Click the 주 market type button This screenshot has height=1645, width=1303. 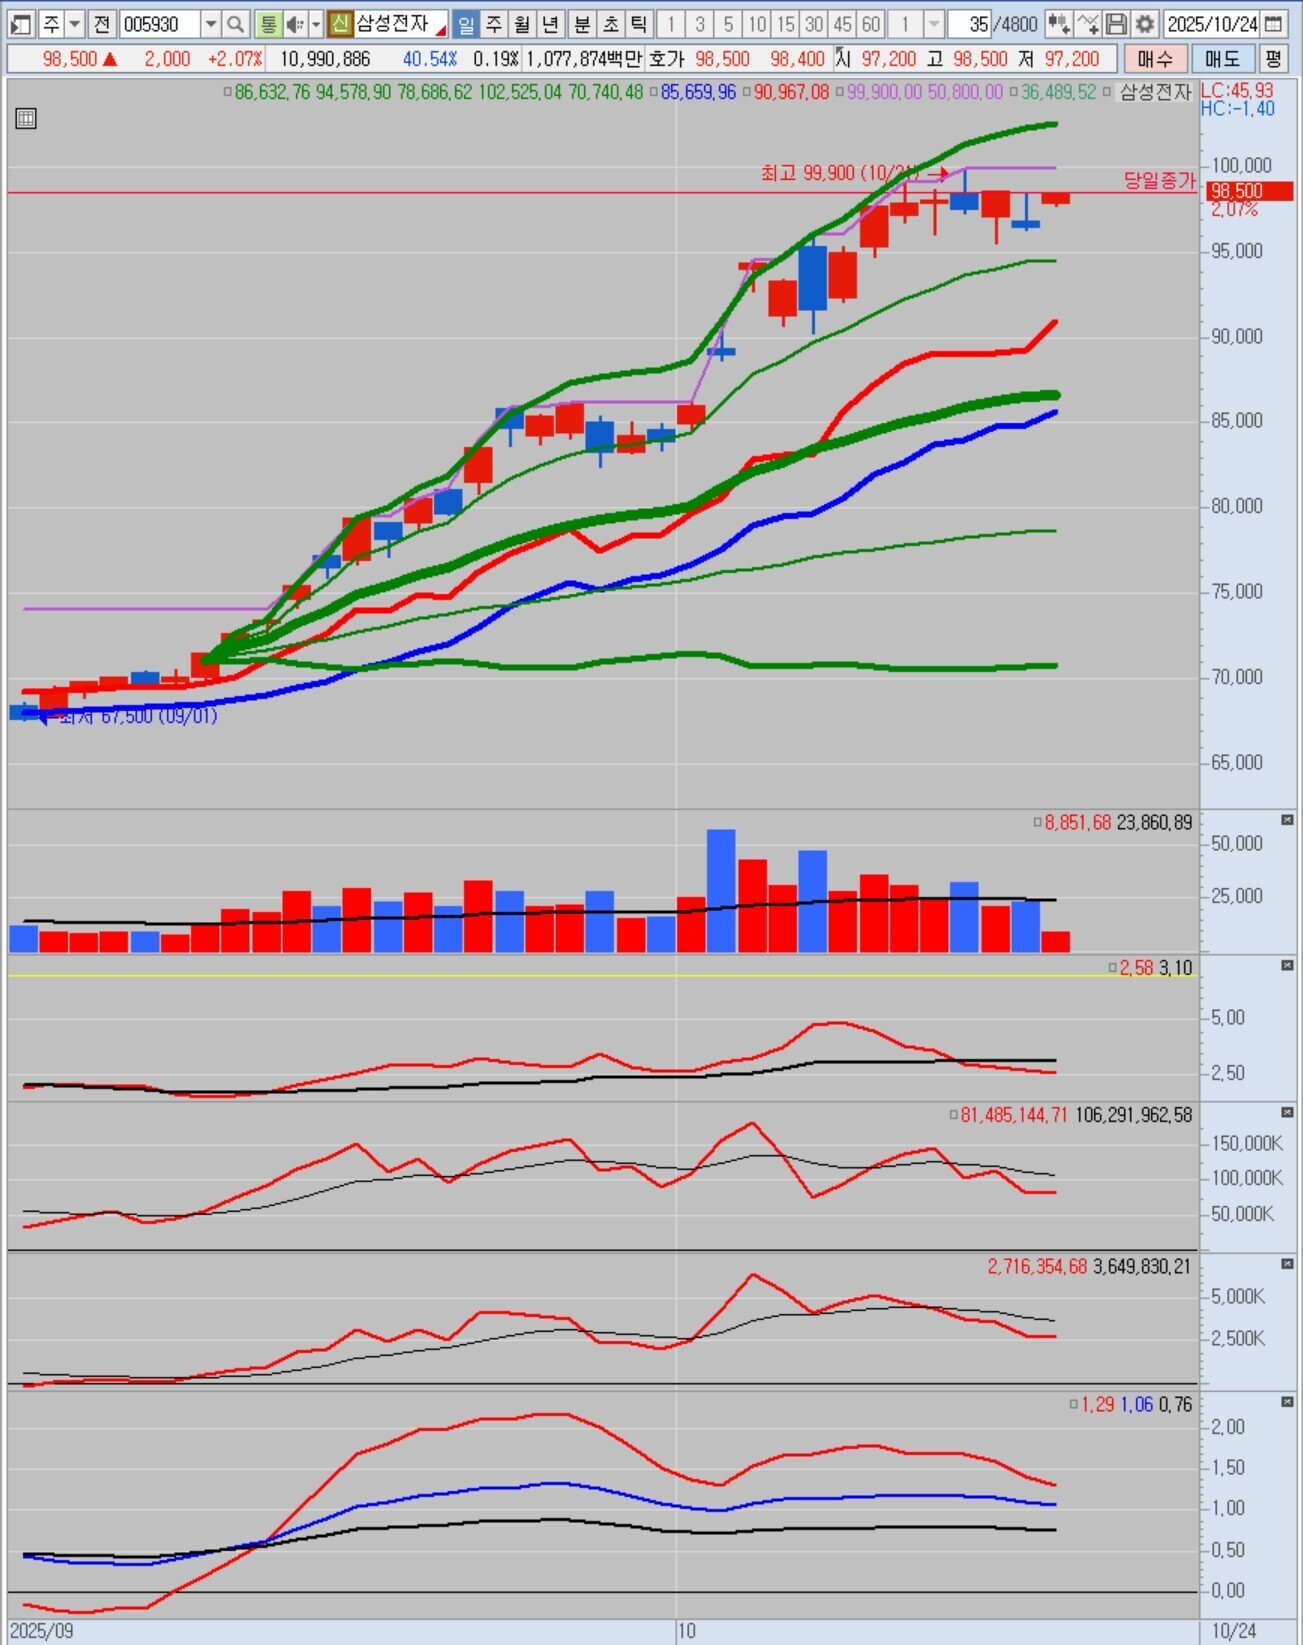pyautogui.click(x=51, y=24)
